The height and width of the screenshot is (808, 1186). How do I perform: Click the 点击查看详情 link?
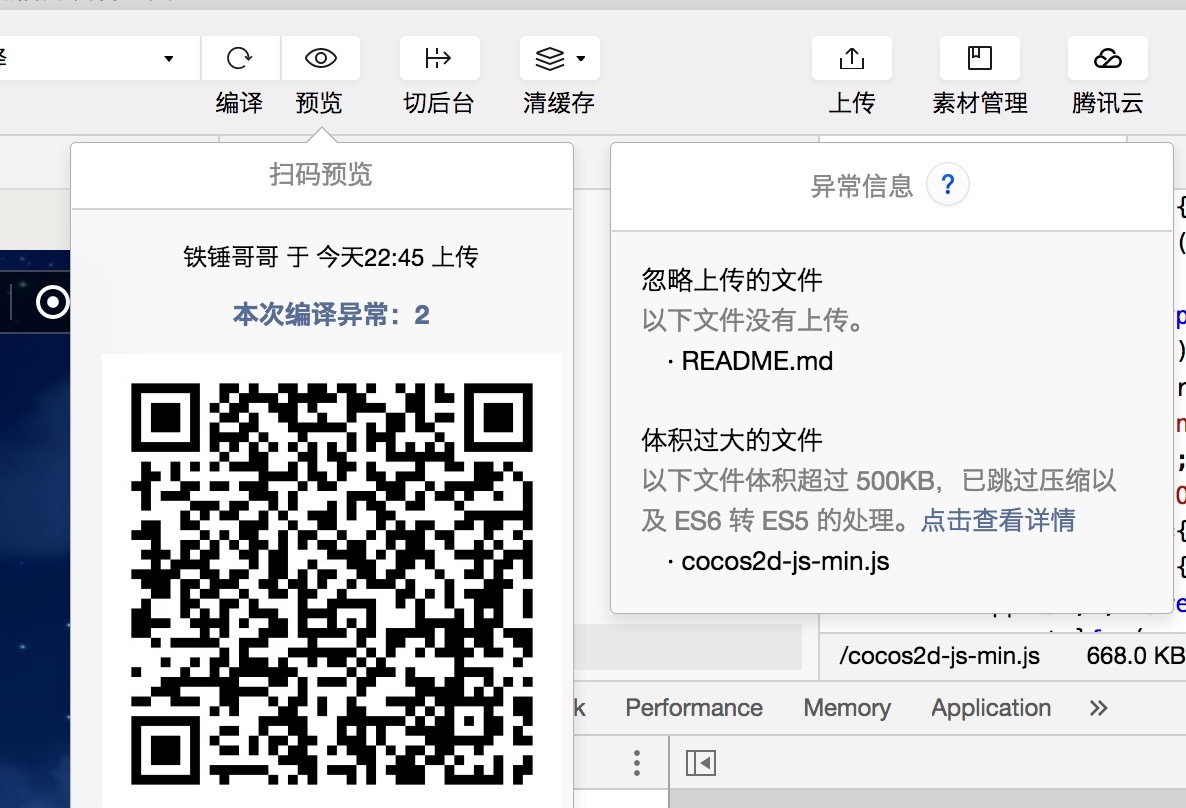pyautogui.click(x=998, y=521)
